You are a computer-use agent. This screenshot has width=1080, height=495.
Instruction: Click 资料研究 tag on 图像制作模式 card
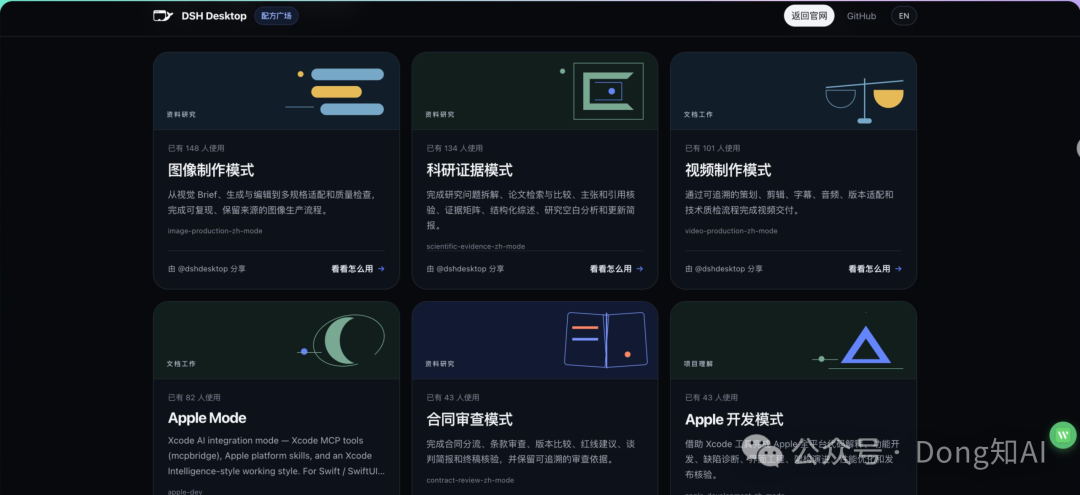pyautogui.click(x=181, y=114)
